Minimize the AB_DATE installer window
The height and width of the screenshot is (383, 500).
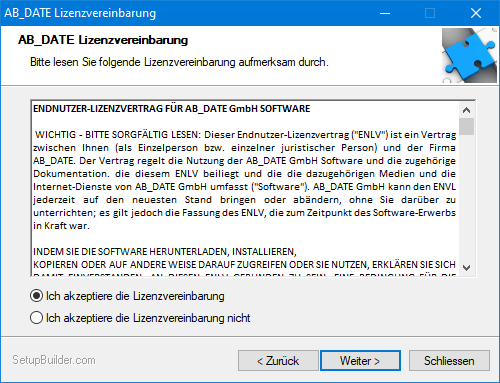(385, 13)
